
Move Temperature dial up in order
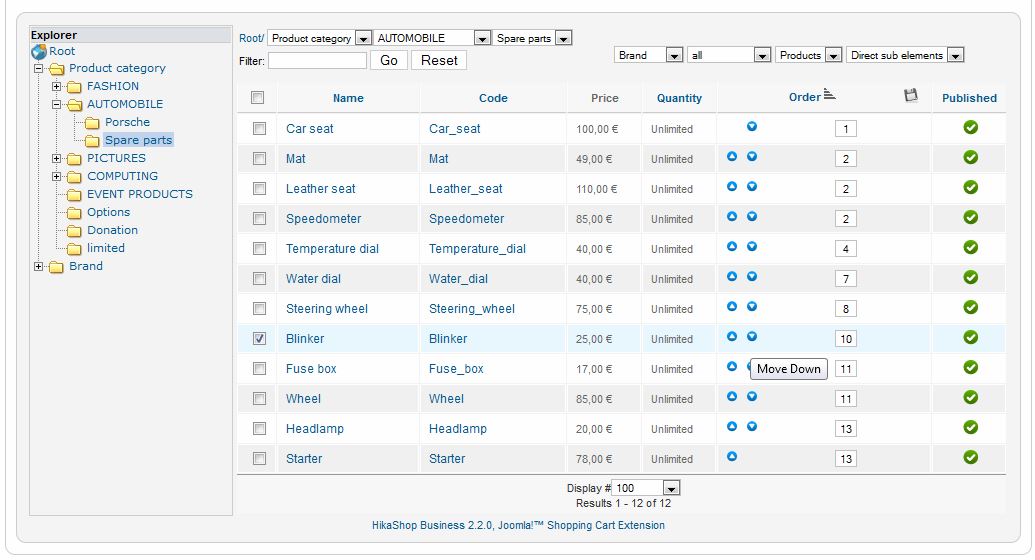(732, 246)
